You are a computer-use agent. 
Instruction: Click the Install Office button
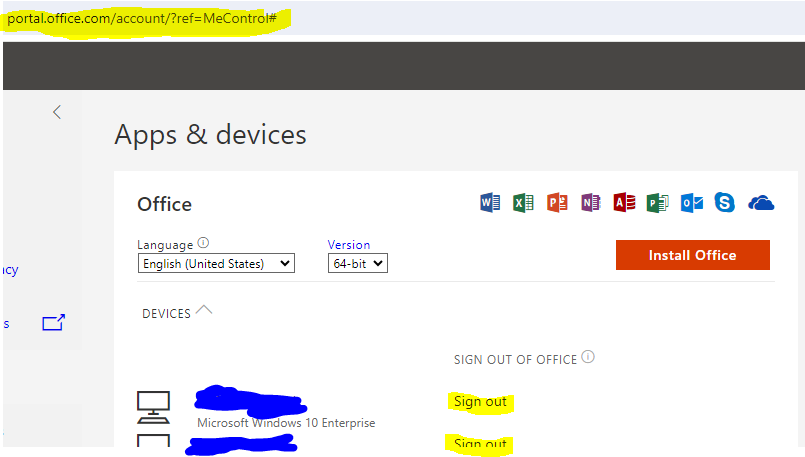pyautogui.click(x=693, y=255)
